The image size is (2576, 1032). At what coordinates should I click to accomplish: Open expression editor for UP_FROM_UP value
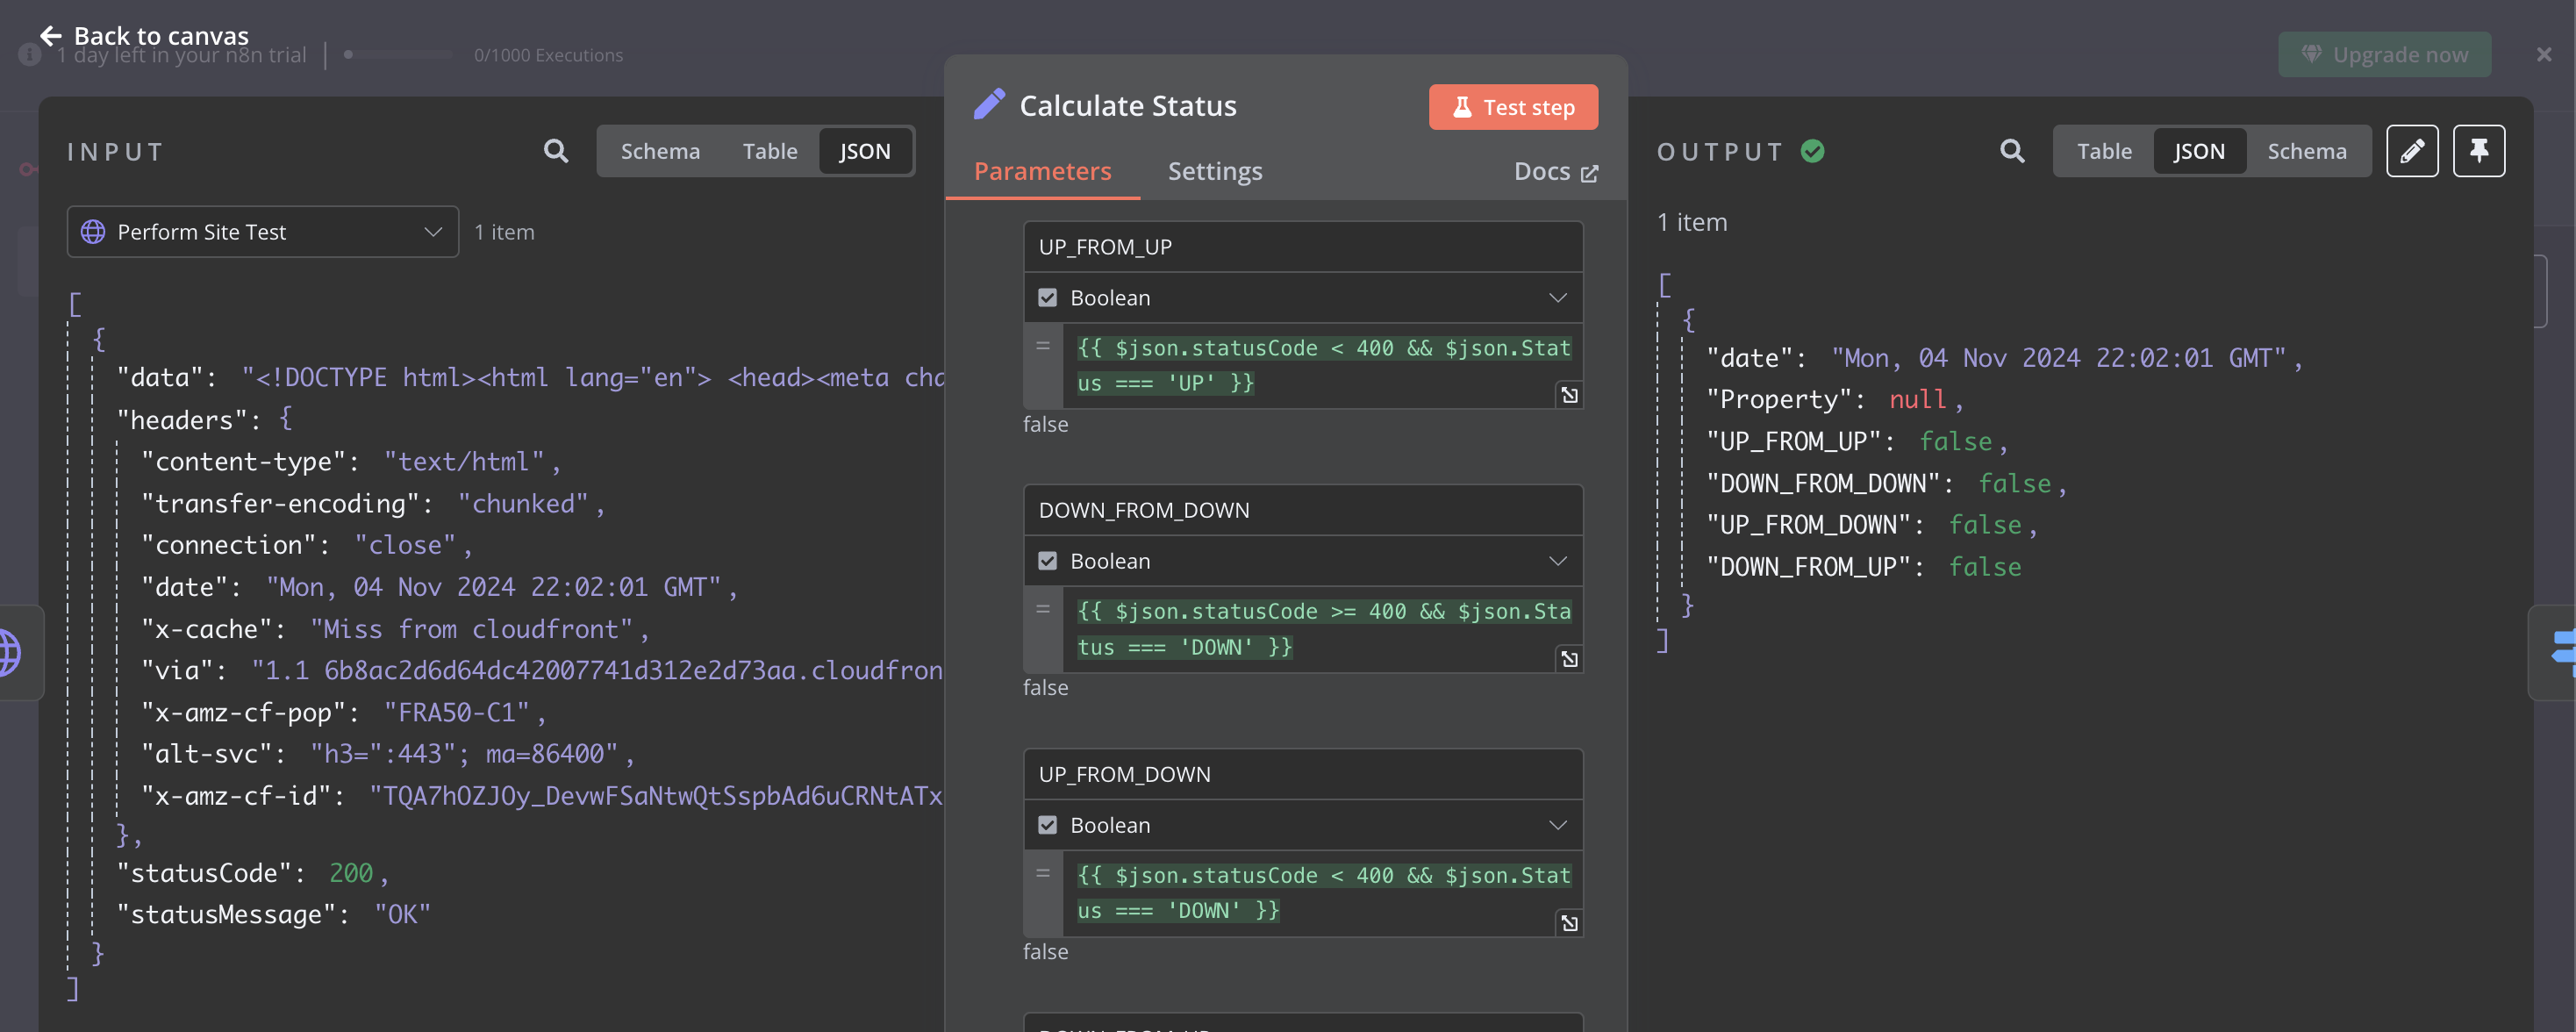[x=1569, y=395]
